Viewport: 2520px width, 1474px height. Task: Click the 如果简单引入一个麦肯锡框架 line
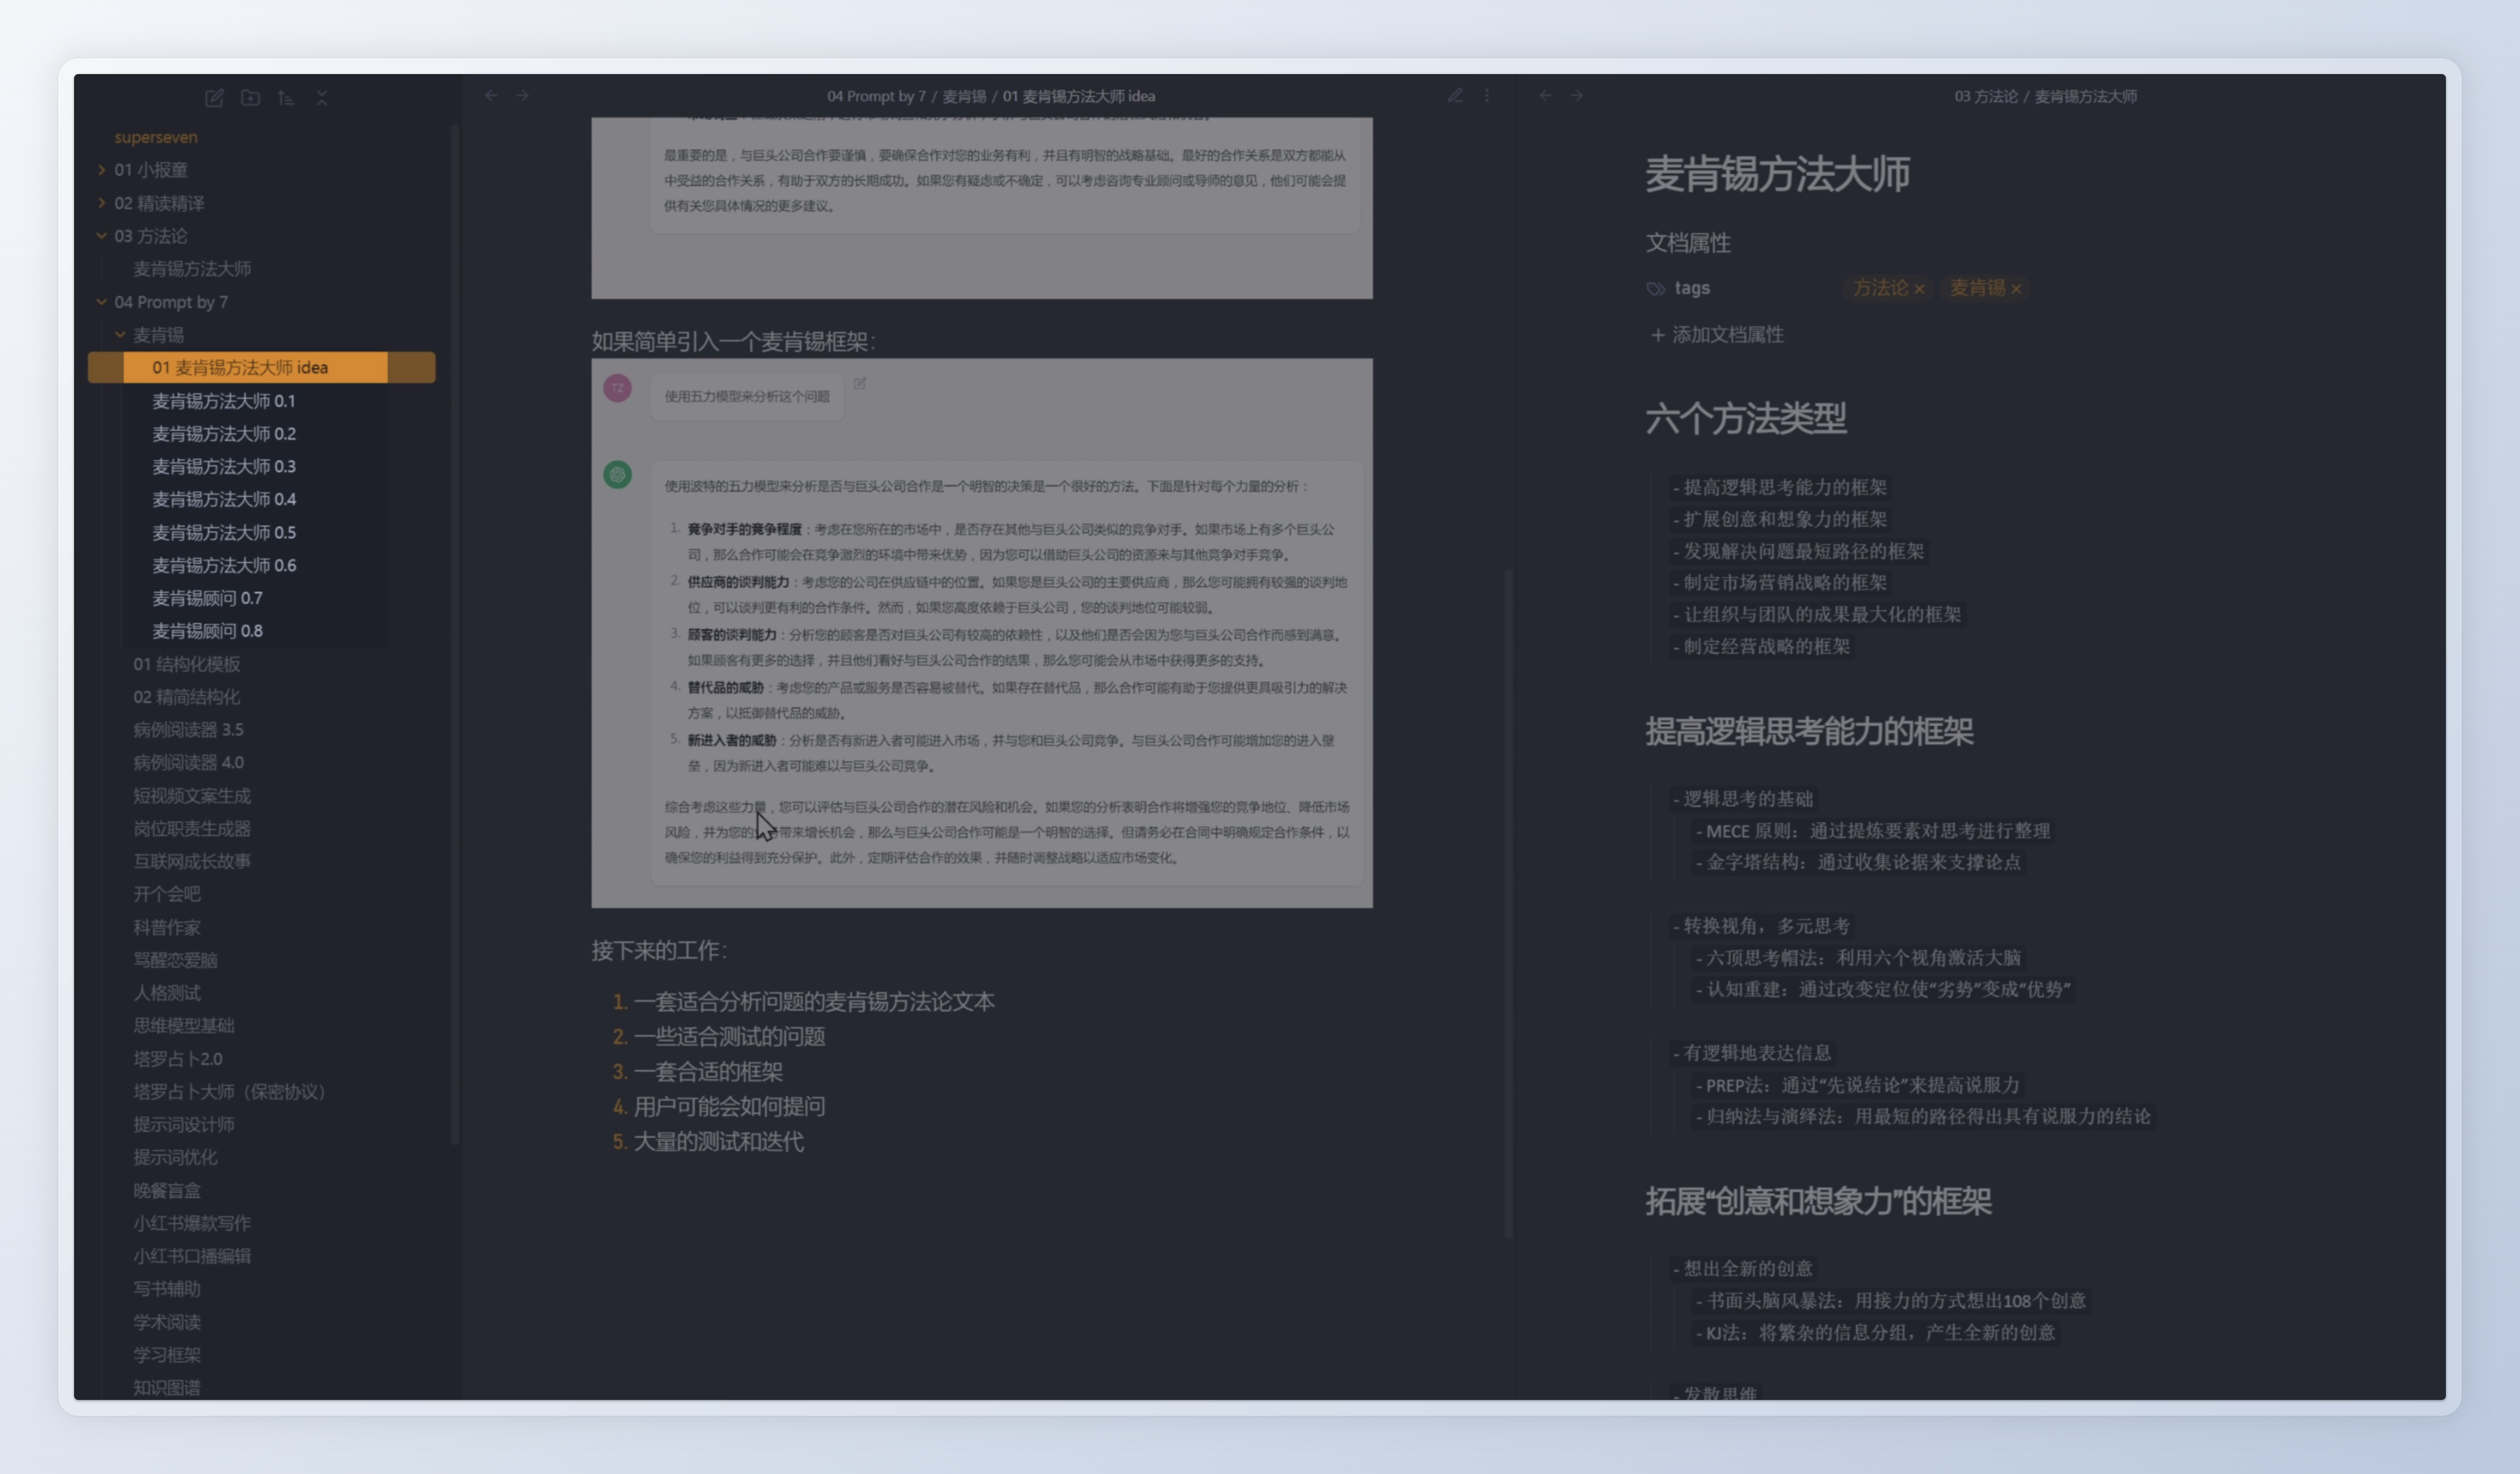tap(733, 341)
